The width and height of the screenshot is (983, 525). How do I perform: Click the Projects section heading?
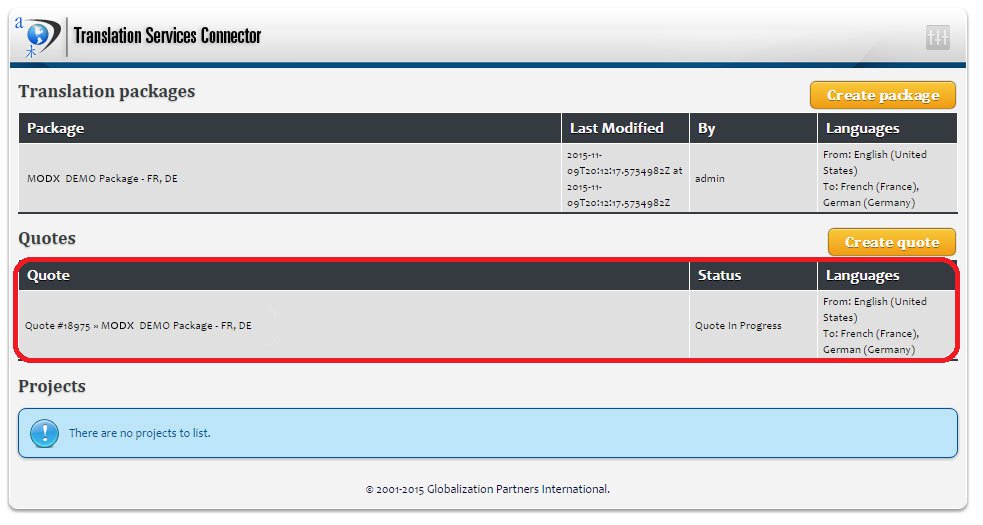click(x=52, y=386)
